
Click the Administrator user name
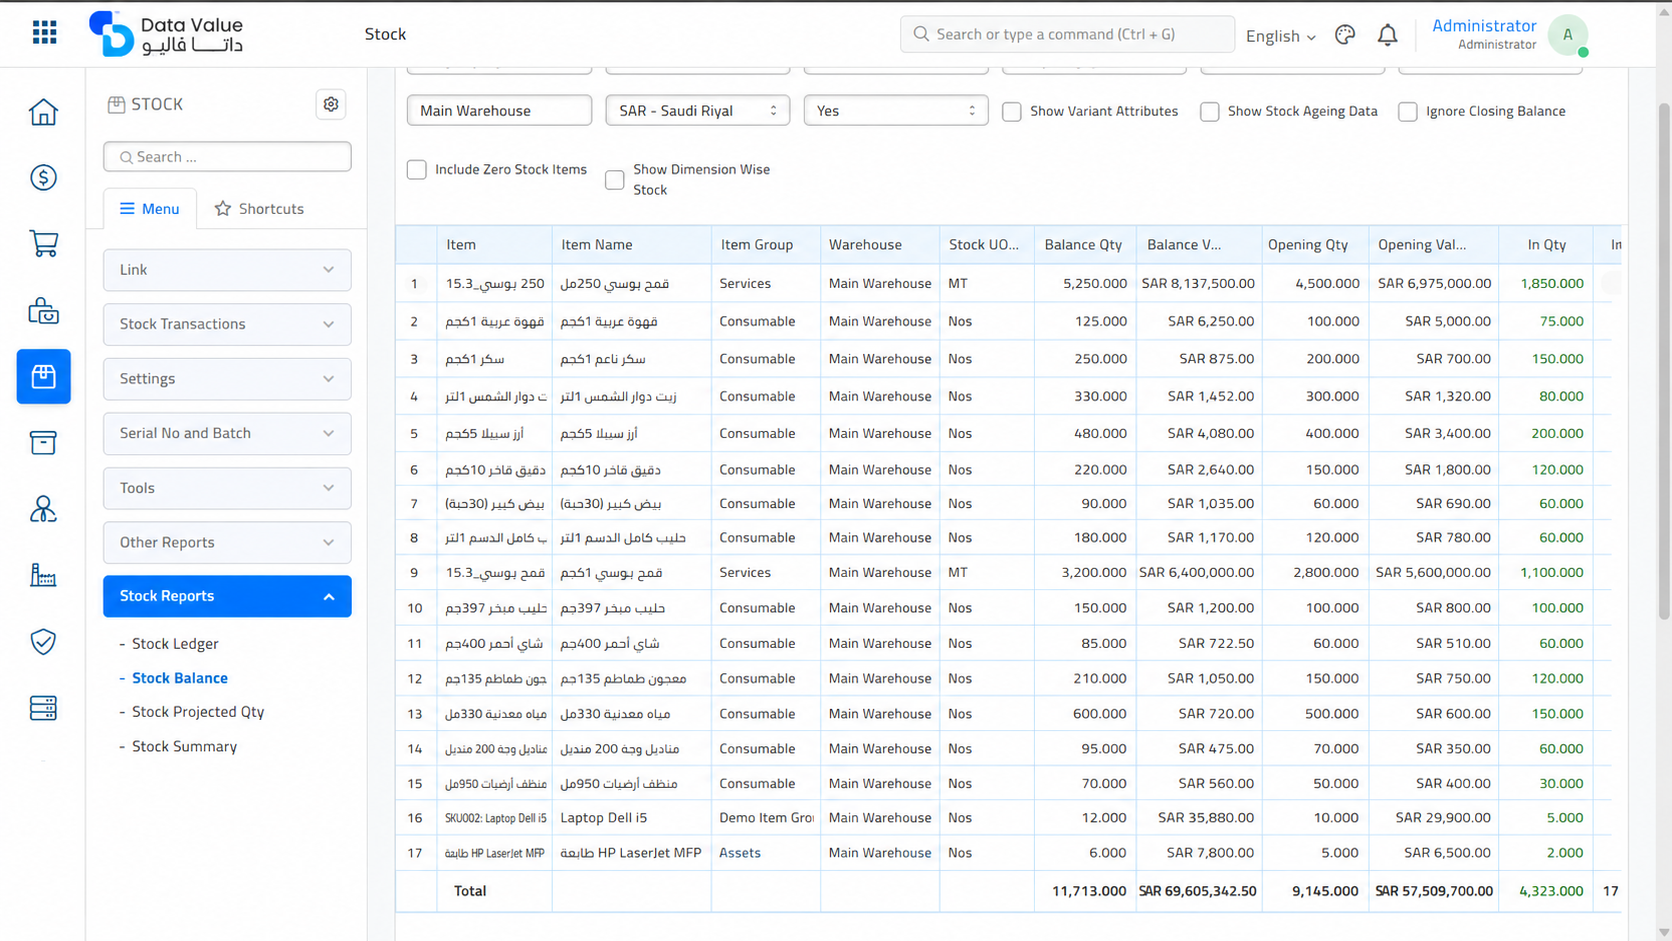tap(1484, 26)
